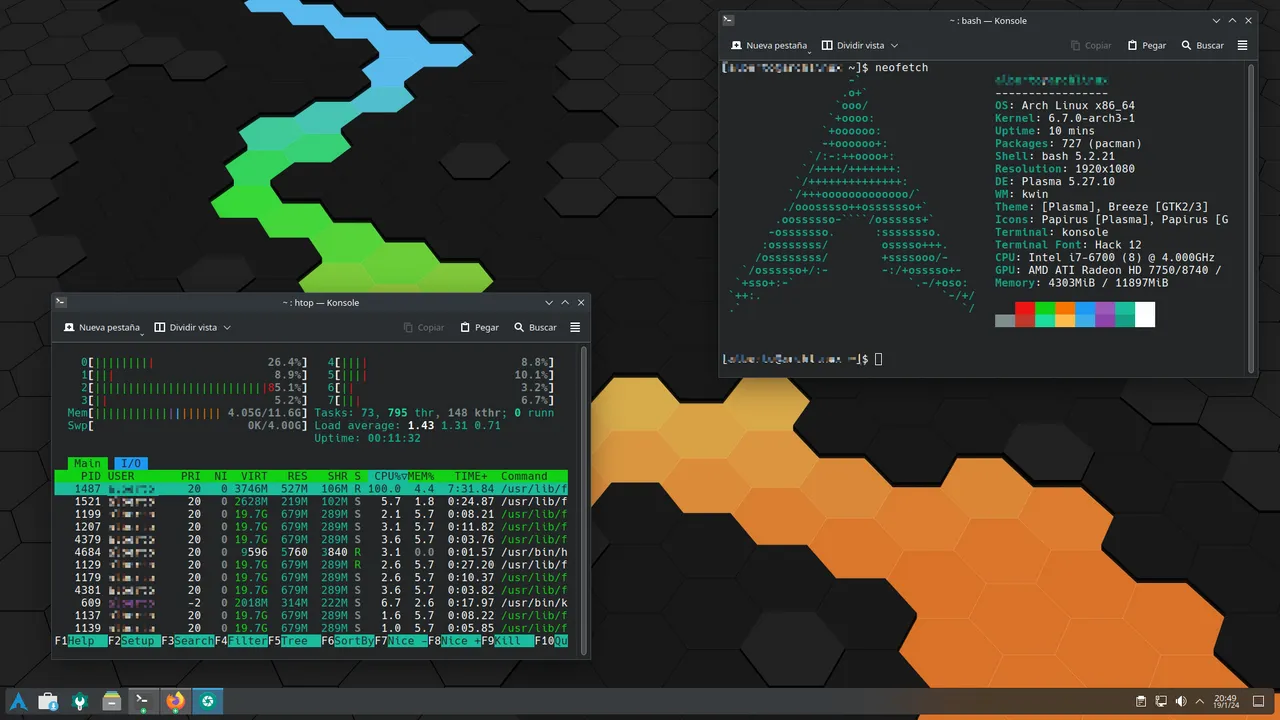Select htop process row with PID 4684
The width and height of the screenshot is (1280, 720).
point(311,552)
